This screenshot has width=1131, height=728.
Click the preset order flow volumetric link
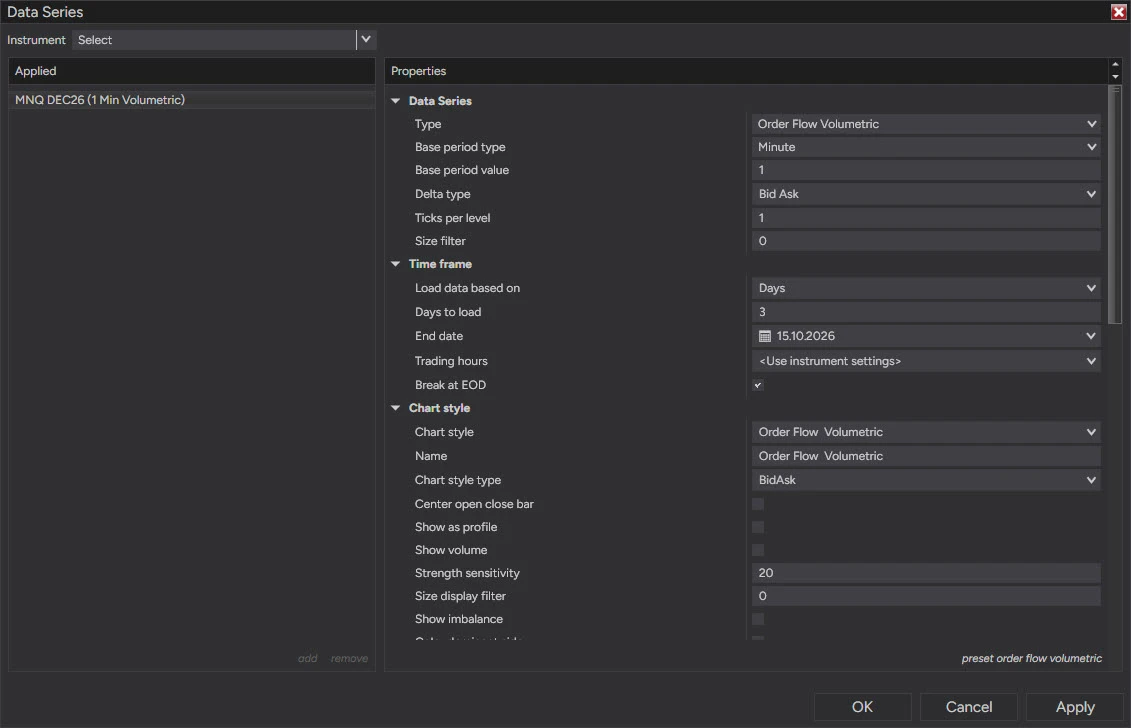[1031, 659]
